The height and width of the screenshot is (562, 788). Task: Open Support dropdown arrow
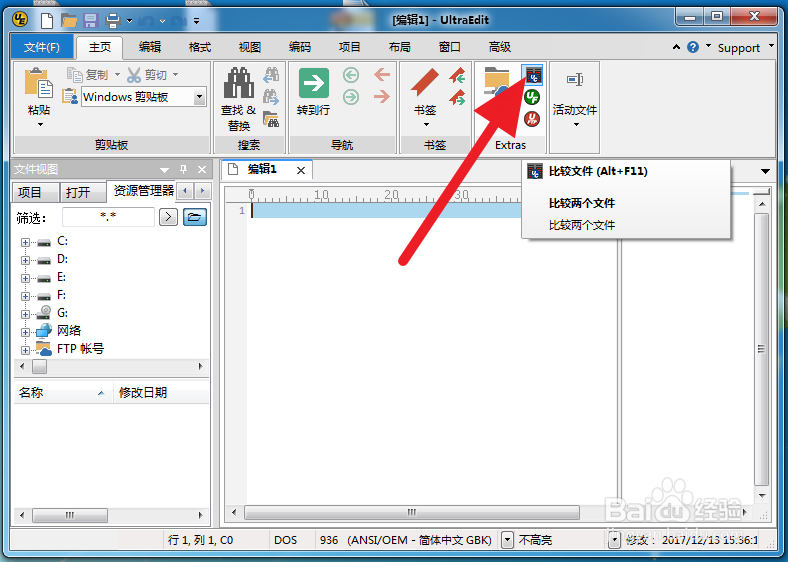tap(771, 46)
